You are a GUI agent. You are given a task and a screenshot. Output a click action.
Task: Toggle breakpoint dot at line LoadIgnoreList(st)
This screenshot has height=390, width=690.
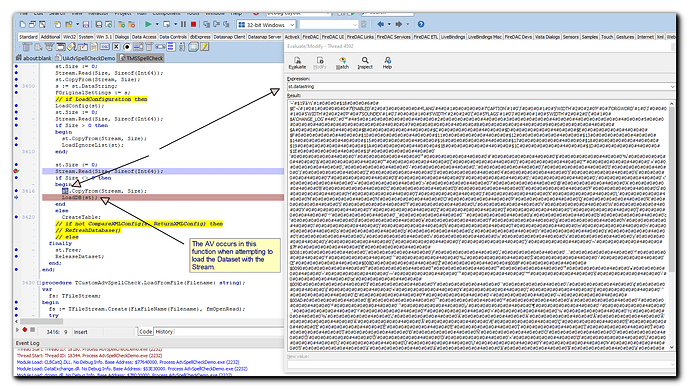16,145
